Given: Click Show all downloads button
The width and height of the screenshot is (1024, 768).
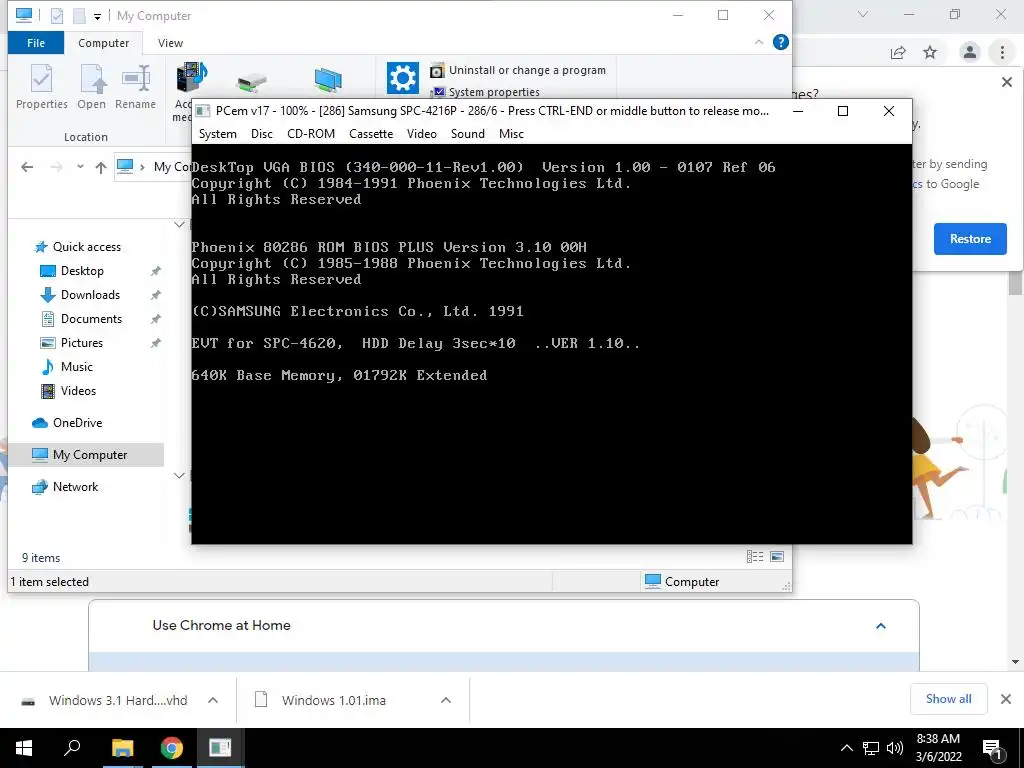Looking at the screenshot, I should 948,699.
